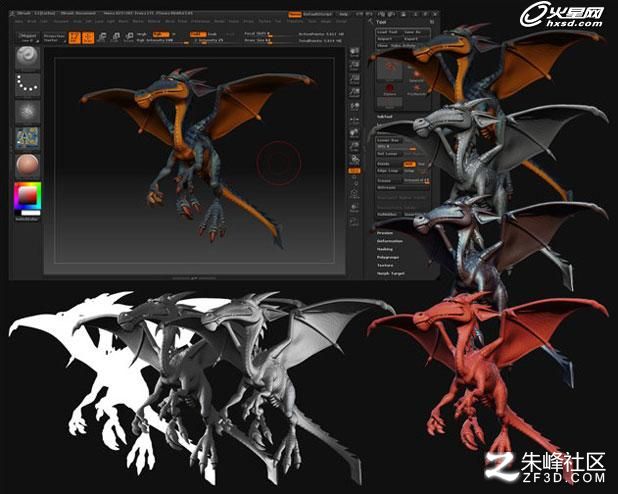
Task: Click the L.Sym icon in right shelf
Action: pyautogui.click(x=354, y=120)
